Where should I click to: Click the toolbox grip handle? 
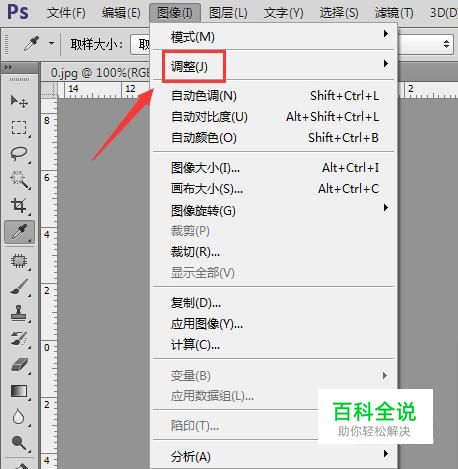[x=19, y=80]
